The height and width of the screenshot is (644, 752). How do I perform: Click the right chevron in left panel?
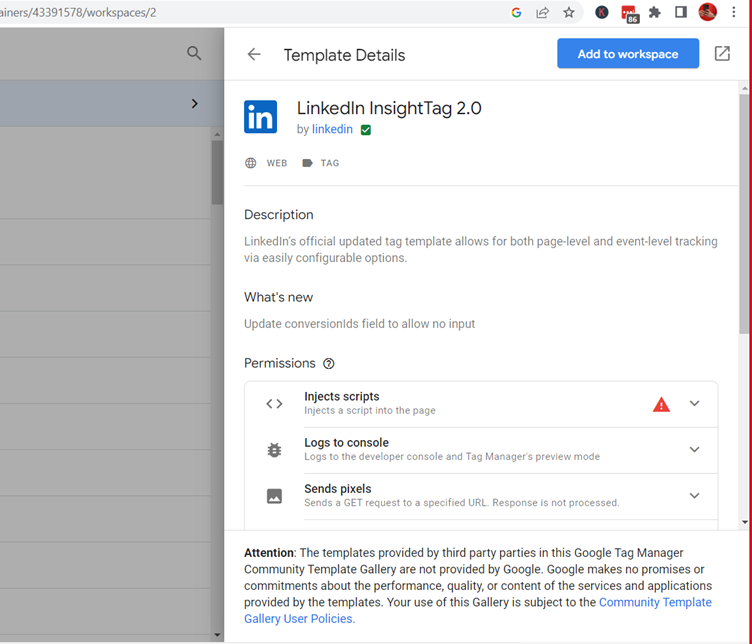[x=194, y=104]
